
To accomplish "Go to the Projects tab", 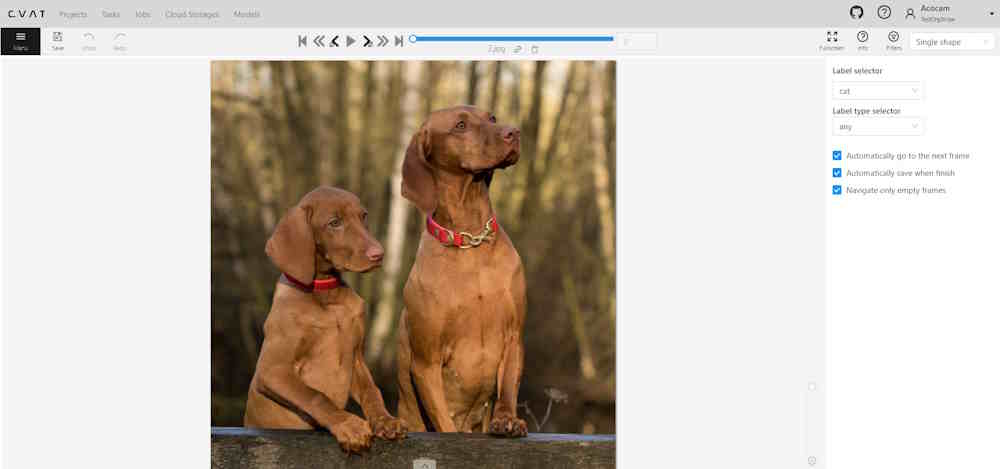I will [x=73, y=15].
